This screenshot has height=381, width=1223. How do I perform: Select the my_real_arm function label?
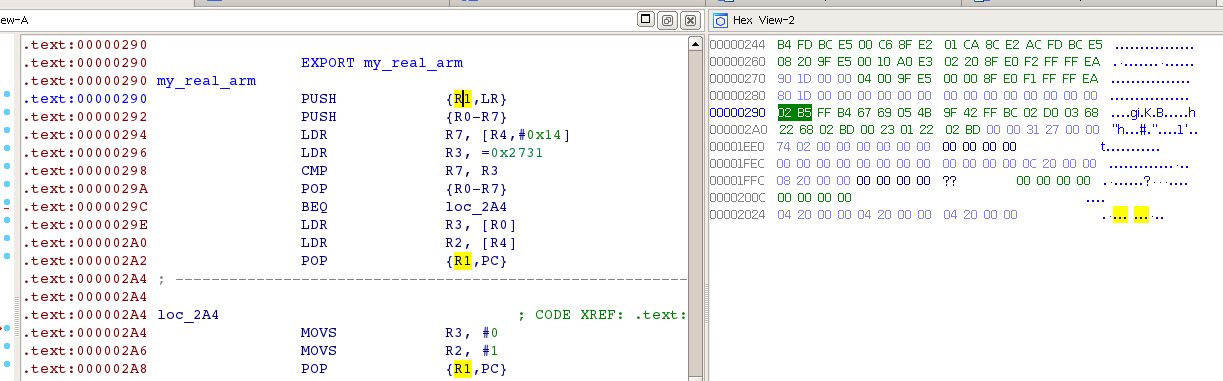pos(206,81)
